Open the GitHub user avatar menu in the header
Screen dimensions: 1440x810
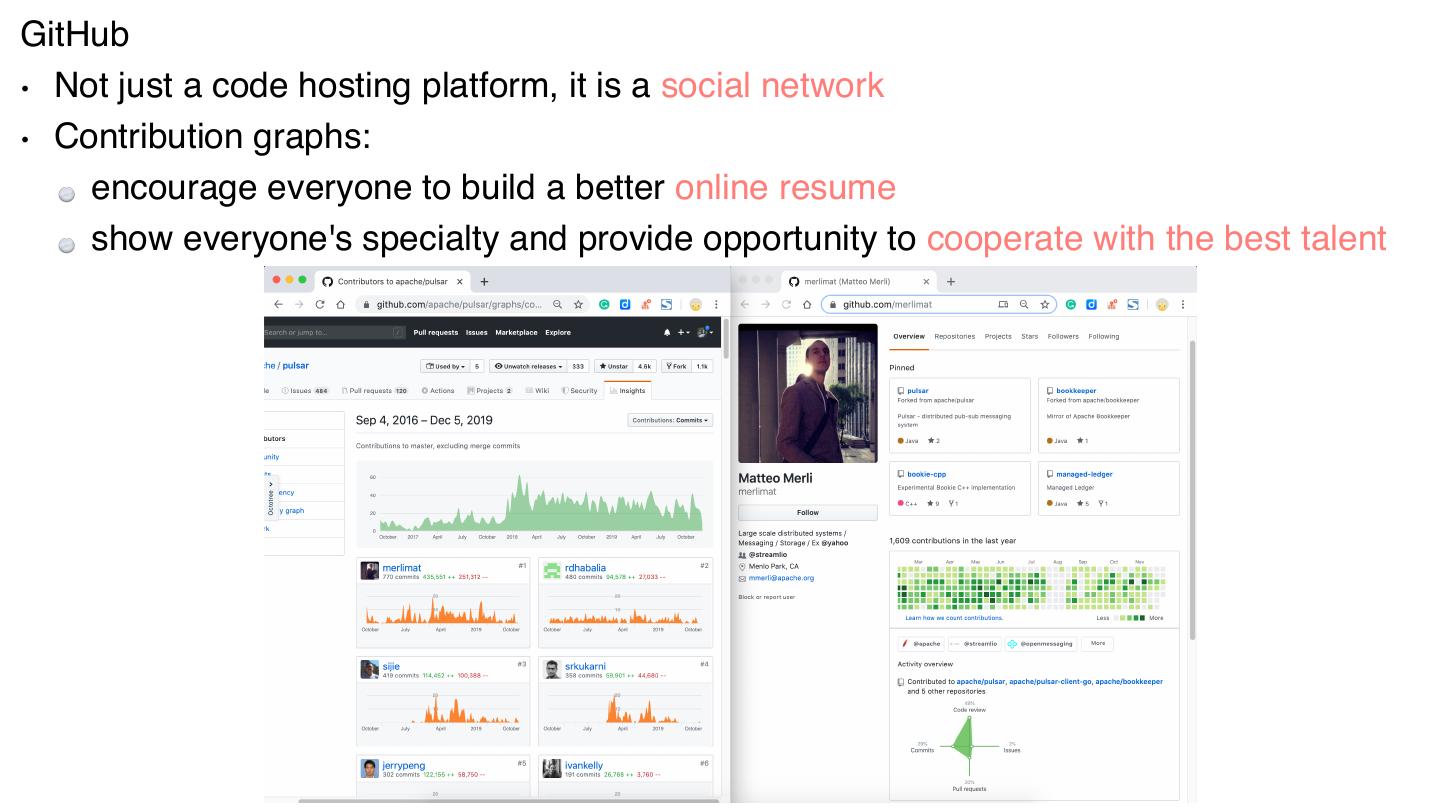(704, 332)
